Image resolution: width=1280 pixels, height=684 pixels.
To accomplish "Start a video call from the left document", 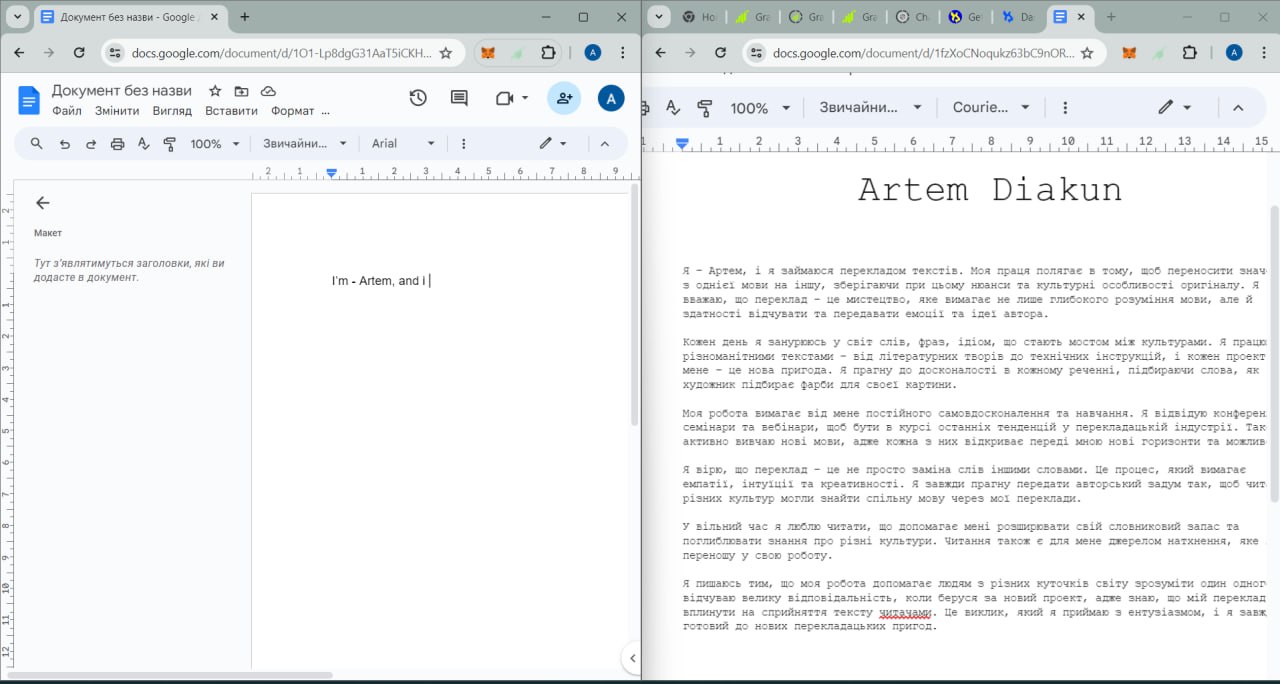I will click(x=504, y=98).
